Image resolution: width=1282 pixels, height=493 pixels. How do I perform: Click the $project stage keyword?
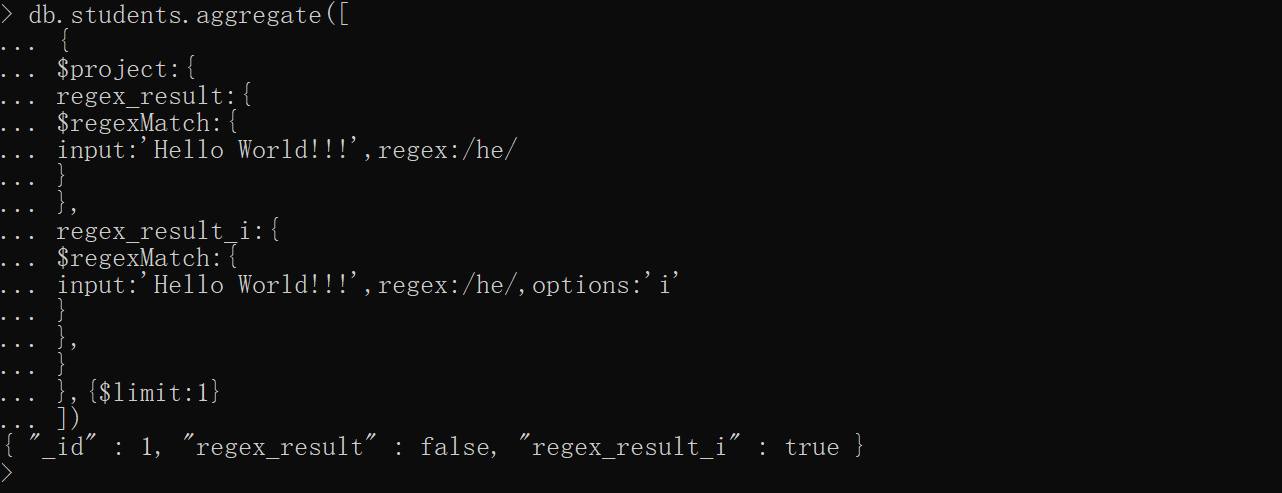(116, 70)
